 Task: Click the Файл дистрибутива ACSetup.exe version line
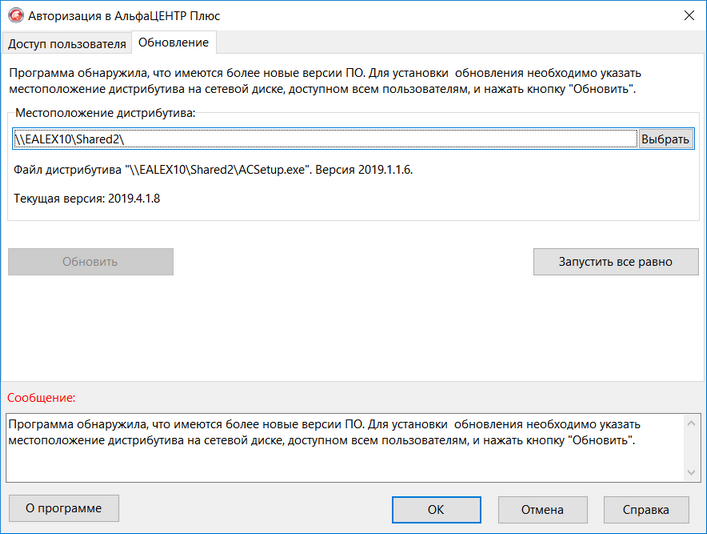(213, 170)
